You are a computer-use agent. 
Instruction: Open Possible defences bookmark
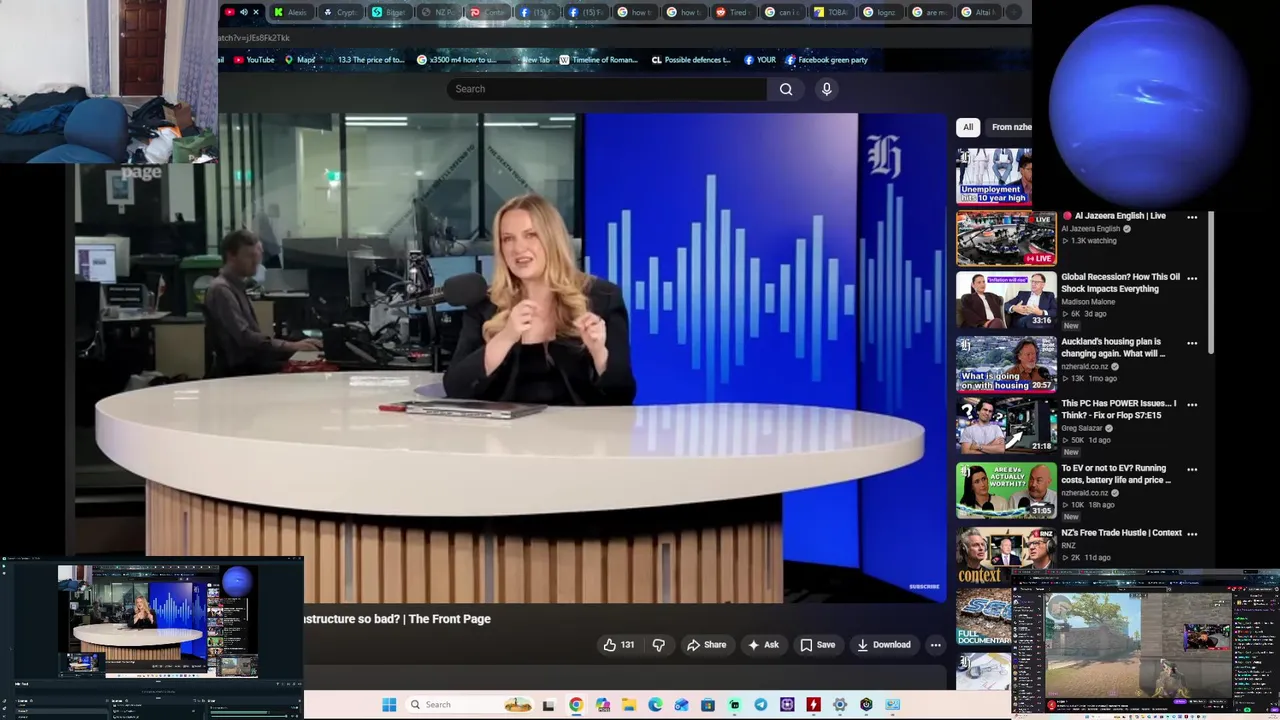coord(691,60)
